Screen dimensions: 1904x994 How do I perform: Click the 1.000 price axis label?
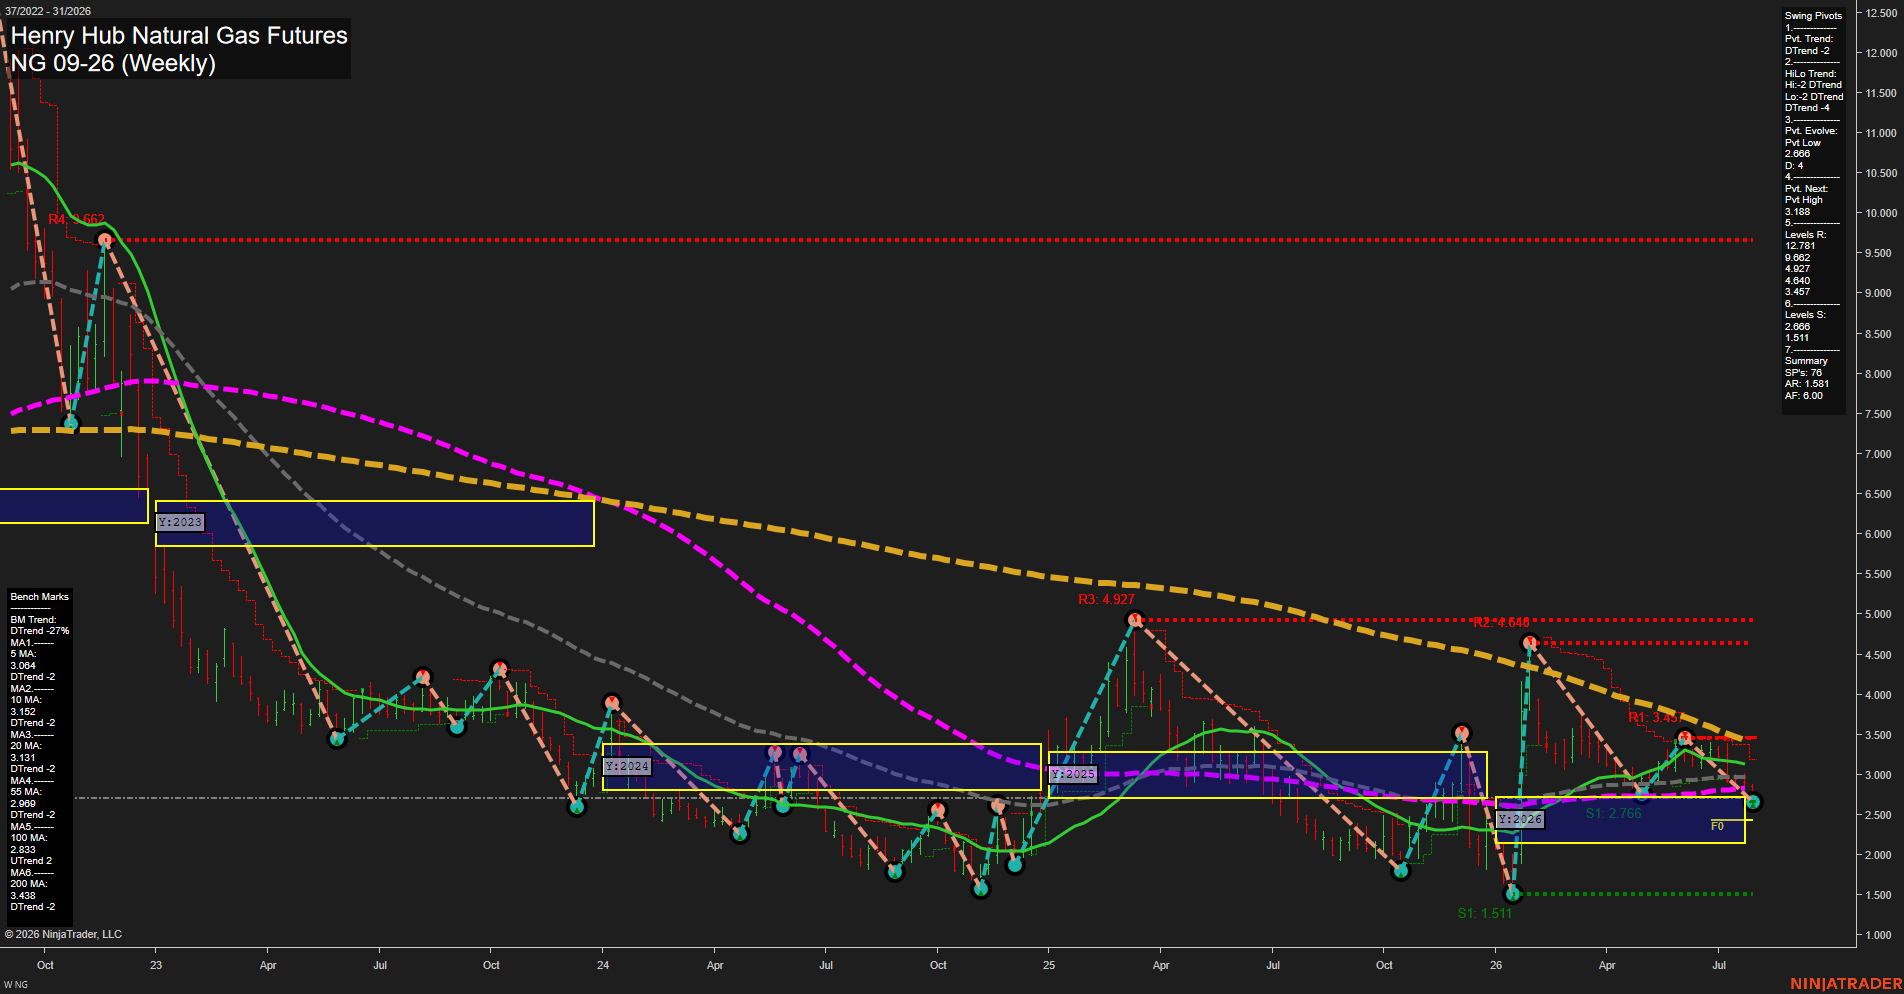(x=1878, y=935)
